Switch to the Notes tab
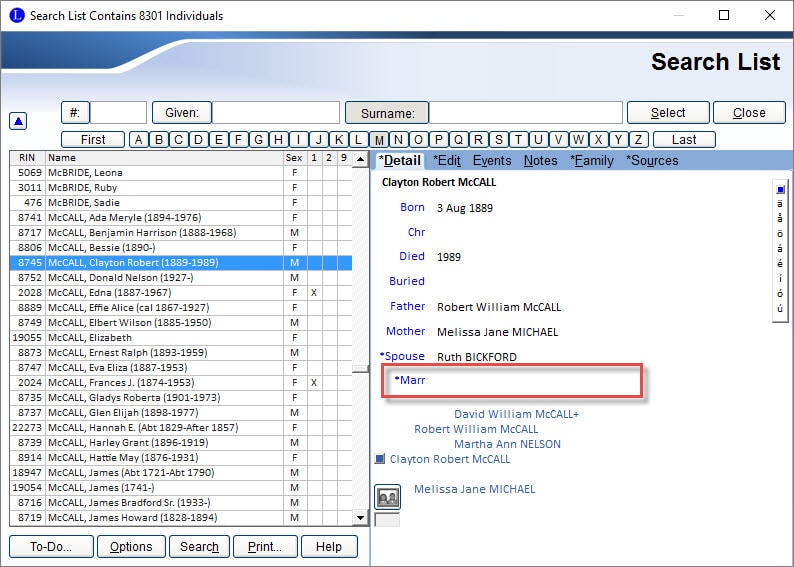Screen dimensions: 794x567 (540, 160)
